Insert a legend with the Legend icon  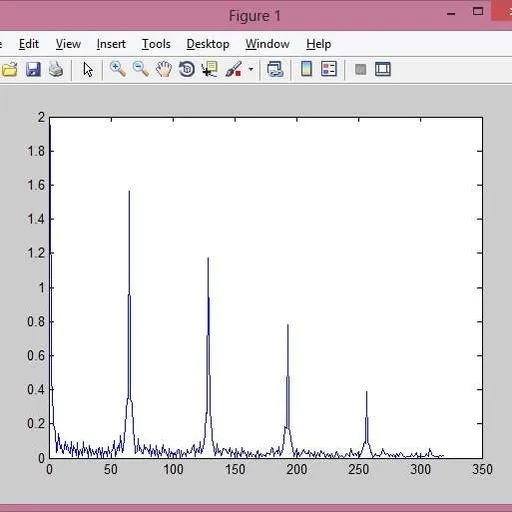click(329, 69)
